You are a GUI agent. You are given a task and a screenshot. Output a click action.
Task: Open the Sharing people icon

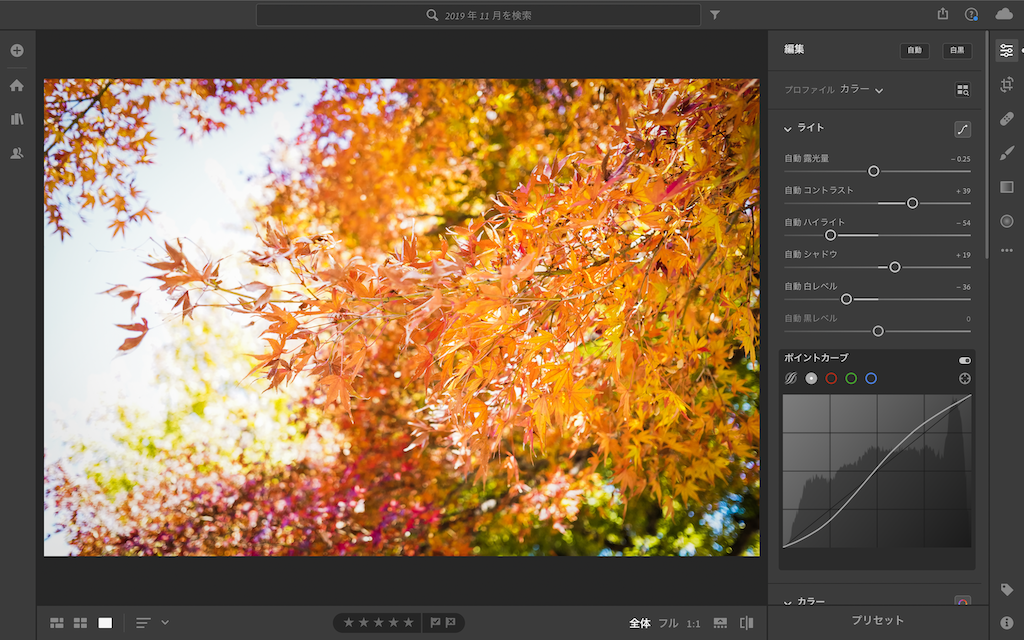(17, 153)
